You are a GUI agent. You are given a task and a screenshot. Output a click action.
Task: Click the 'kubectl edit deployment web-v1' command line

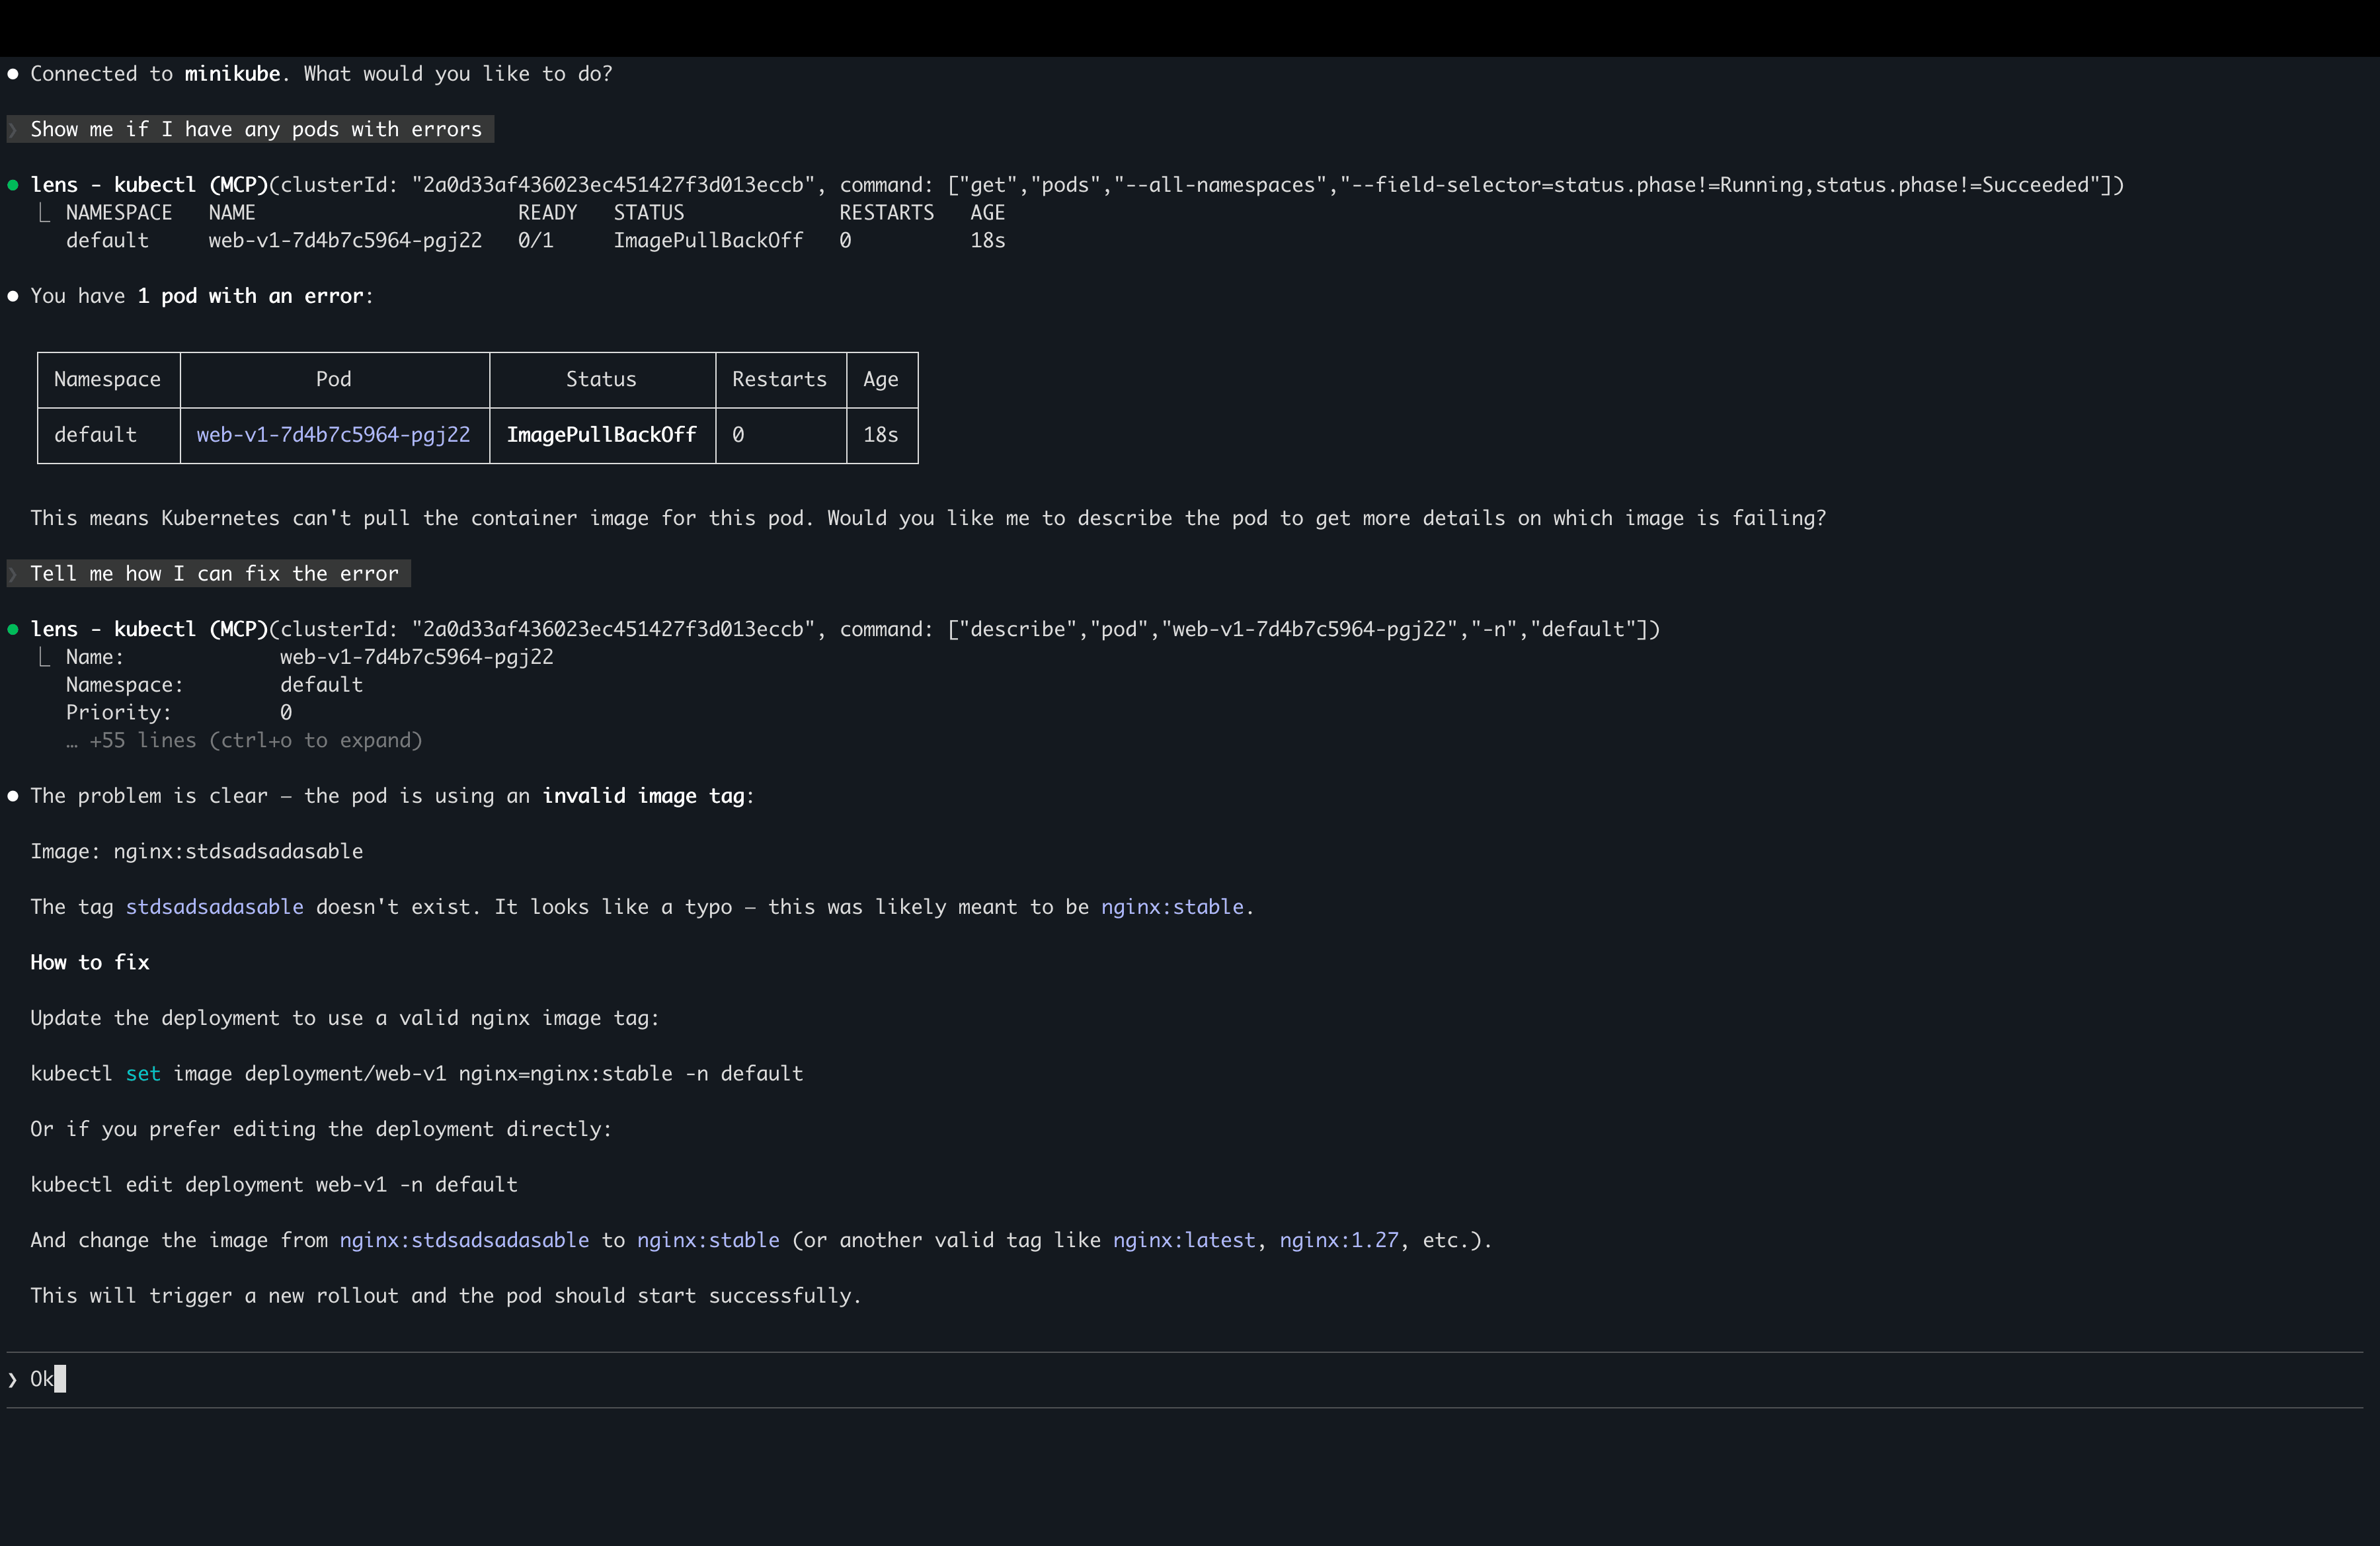coord(274,1185)
